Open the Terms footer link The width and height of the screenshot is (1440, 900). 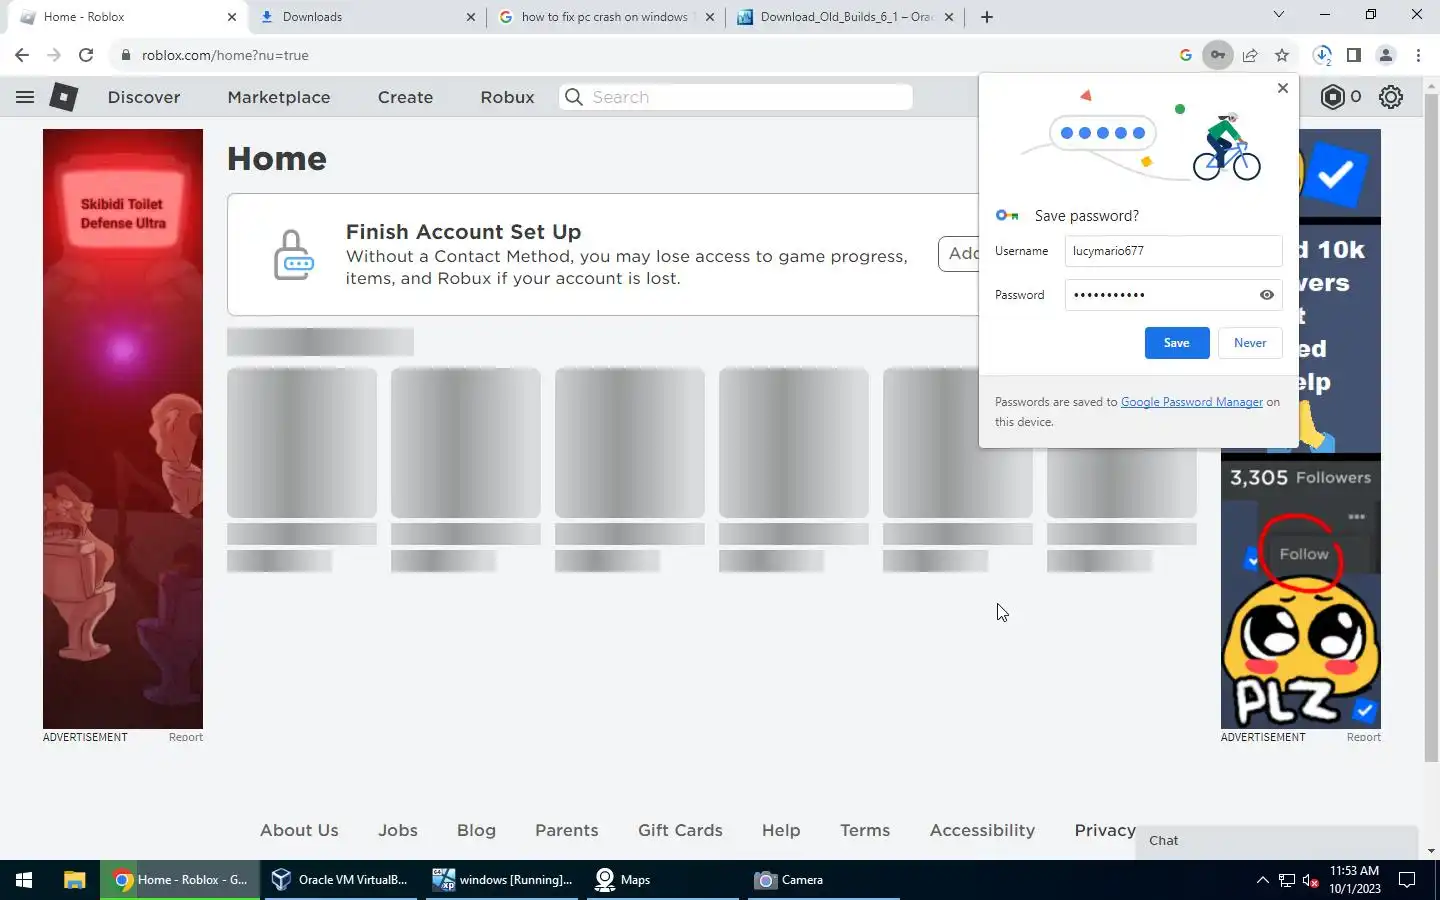pos(865,830)
